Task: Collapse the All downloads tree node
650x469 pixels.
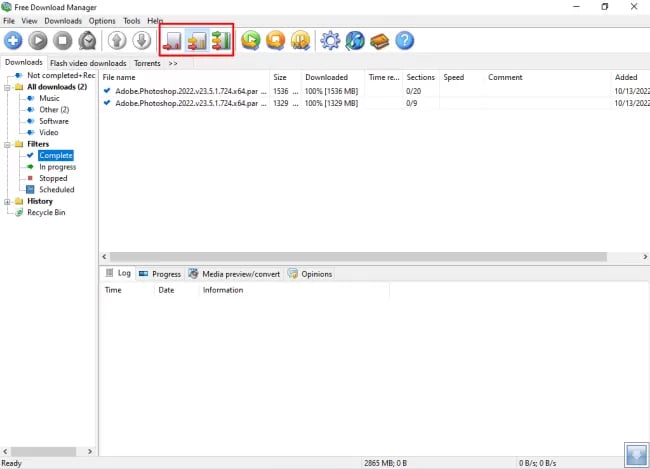Action: point(7,87)
